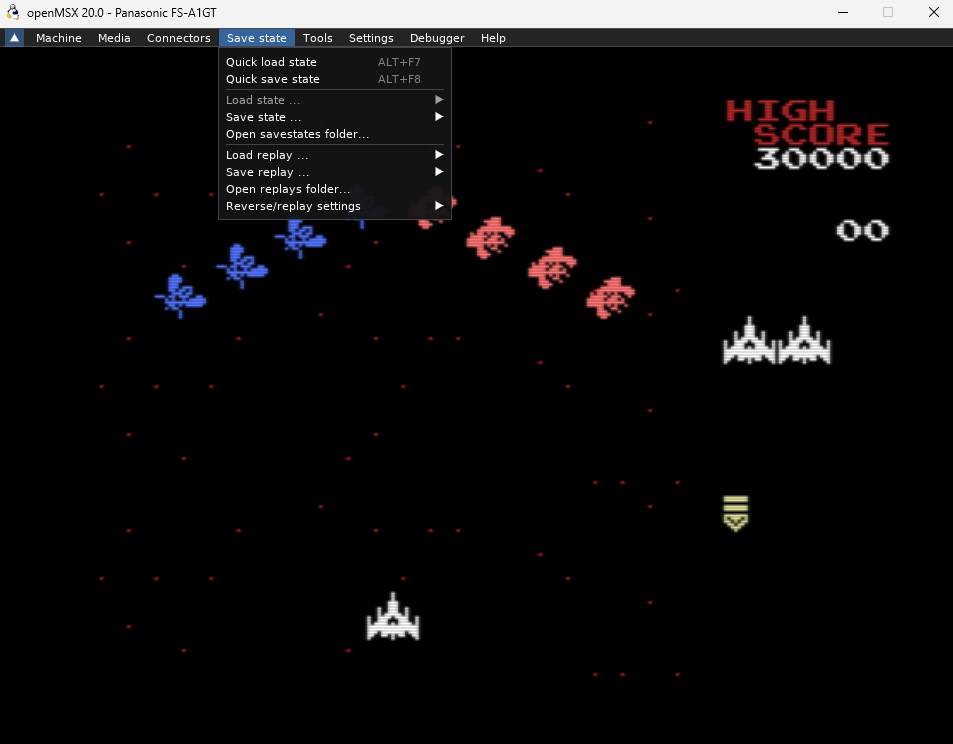The height and width of the screenshot is (744, 953).
Task: Open the Settings menu
Action: 371,38
